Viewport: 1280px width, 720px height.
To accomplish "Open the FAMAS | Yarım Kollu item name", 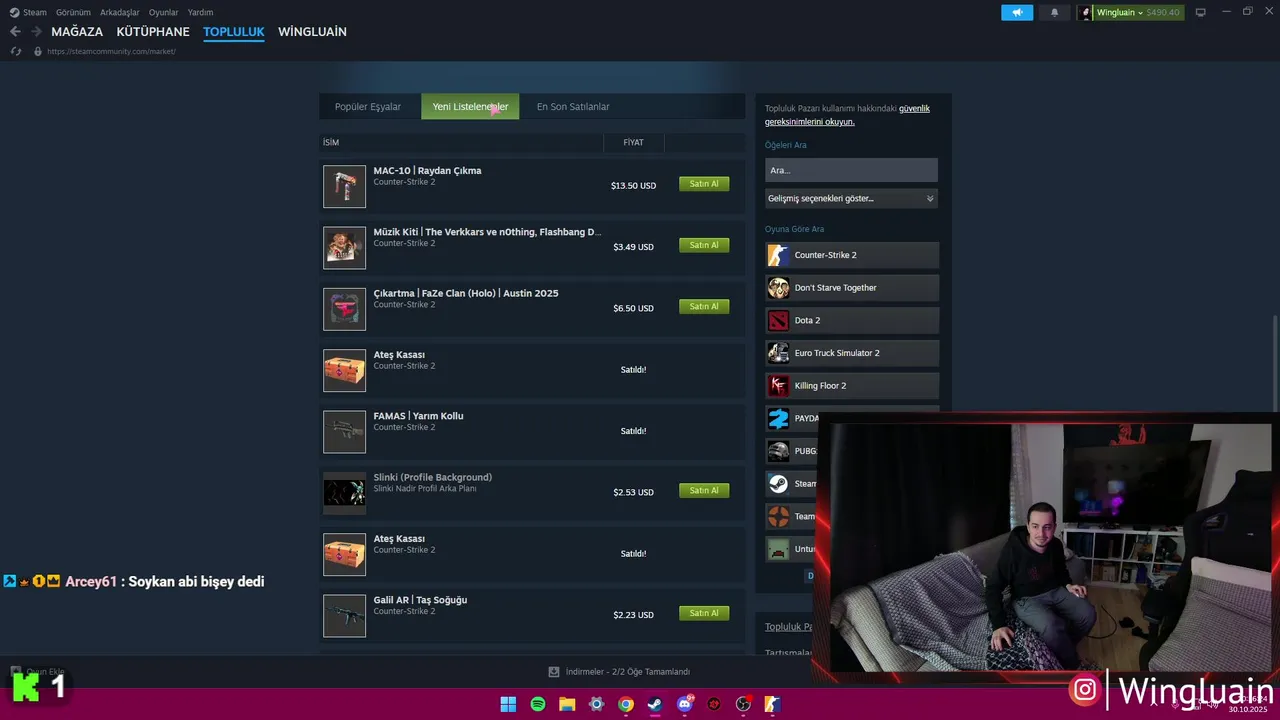I will pyautogui.click(x=418, y=416).
